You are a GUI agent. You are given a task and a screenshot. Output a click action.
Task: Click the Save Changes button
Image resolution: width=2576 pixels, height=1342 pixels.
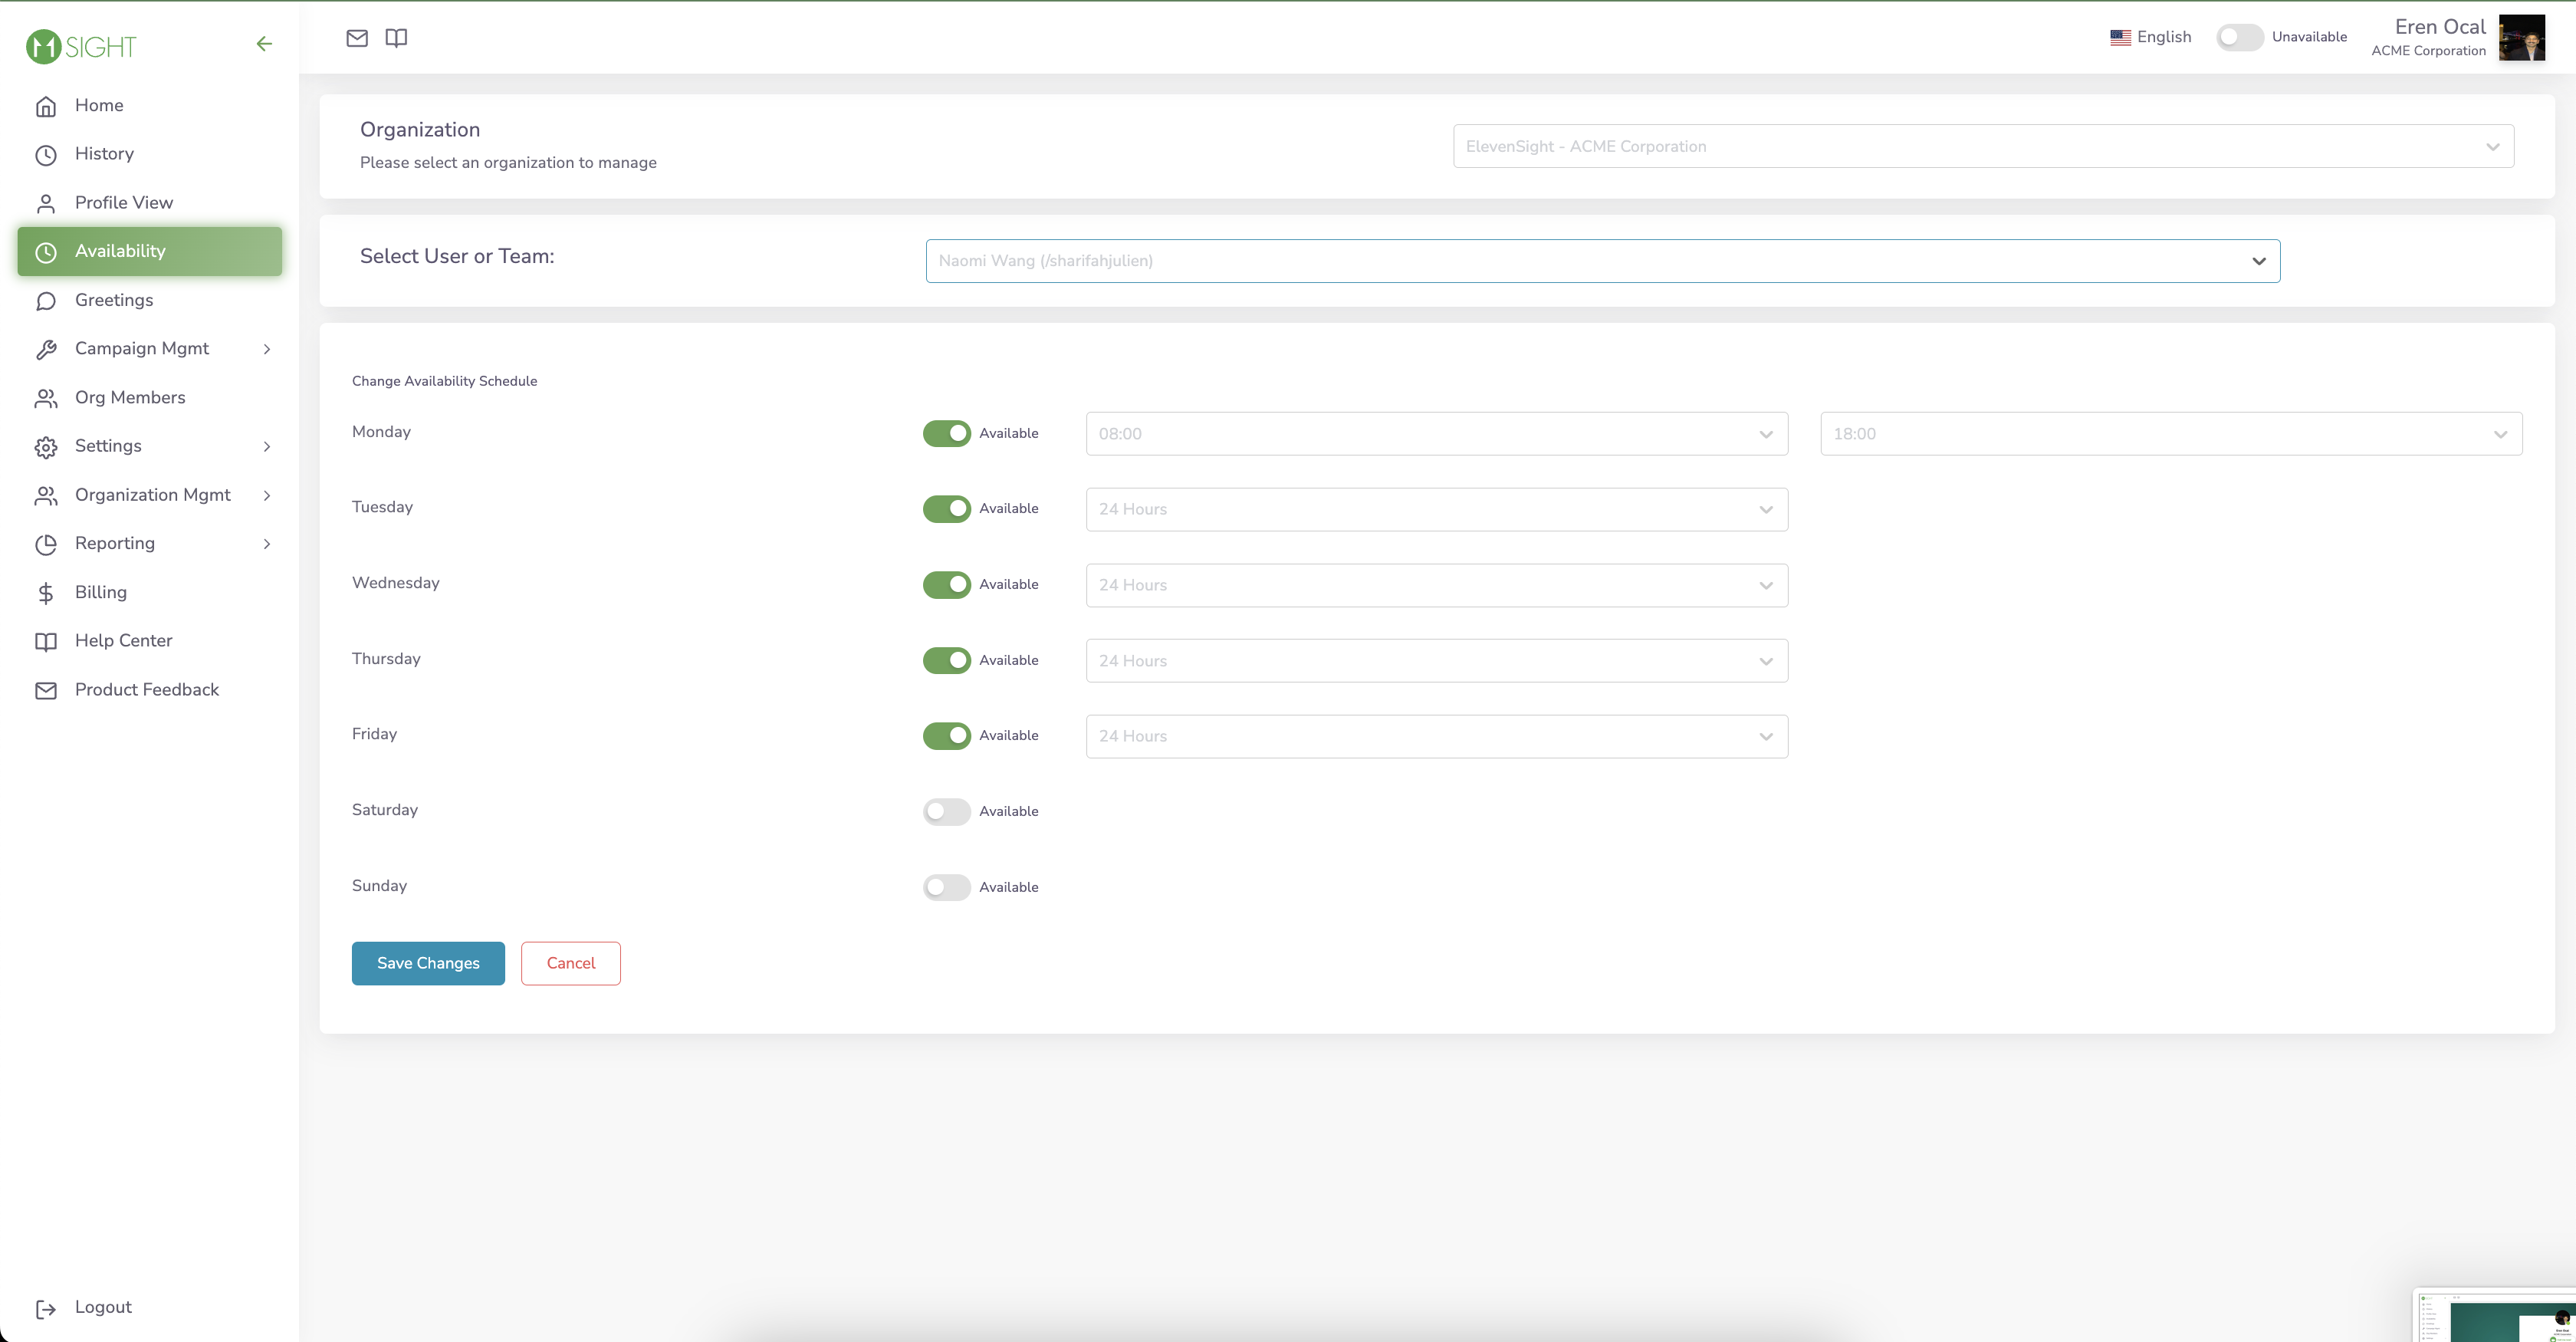(427, 963)
